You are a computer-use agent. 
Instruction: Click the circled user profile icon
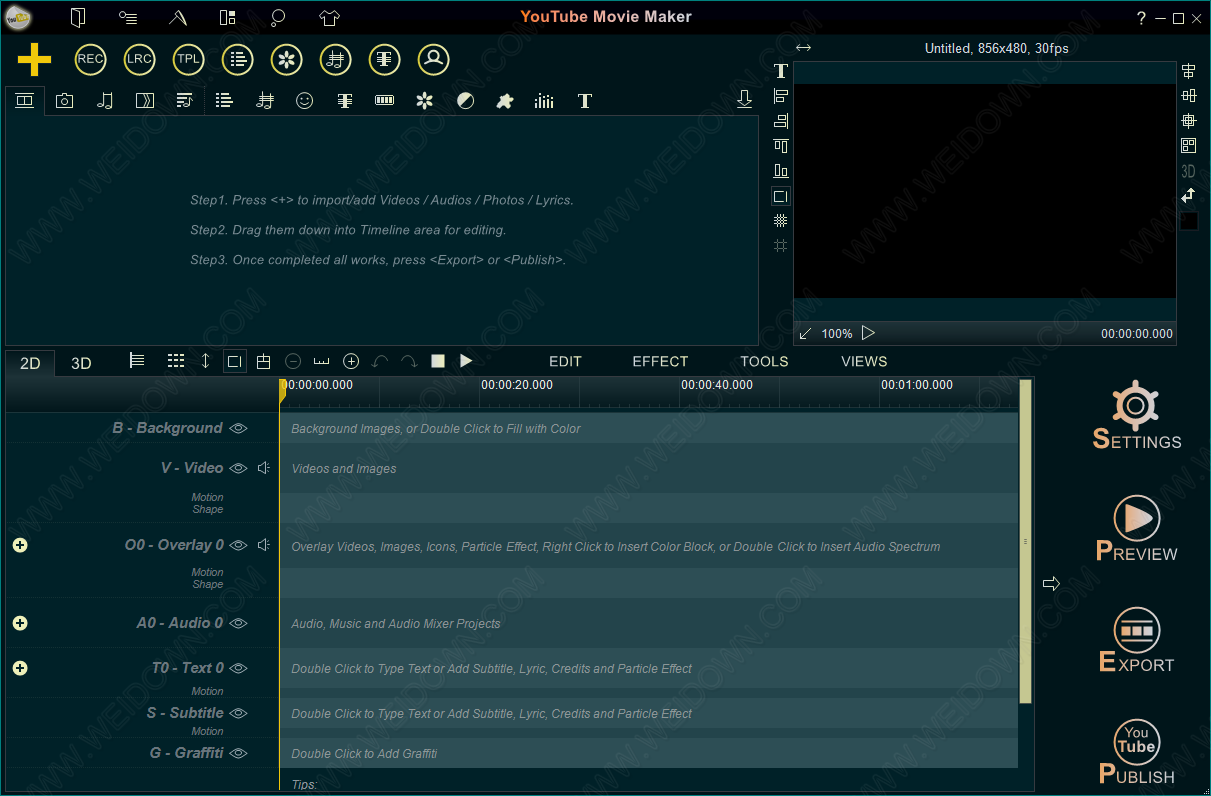(433, 59)
